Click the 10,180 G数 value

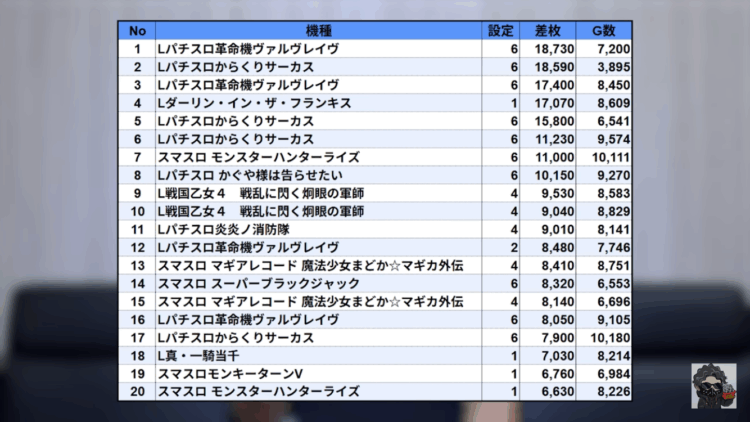pyautogui.click(x=610, y=337)
